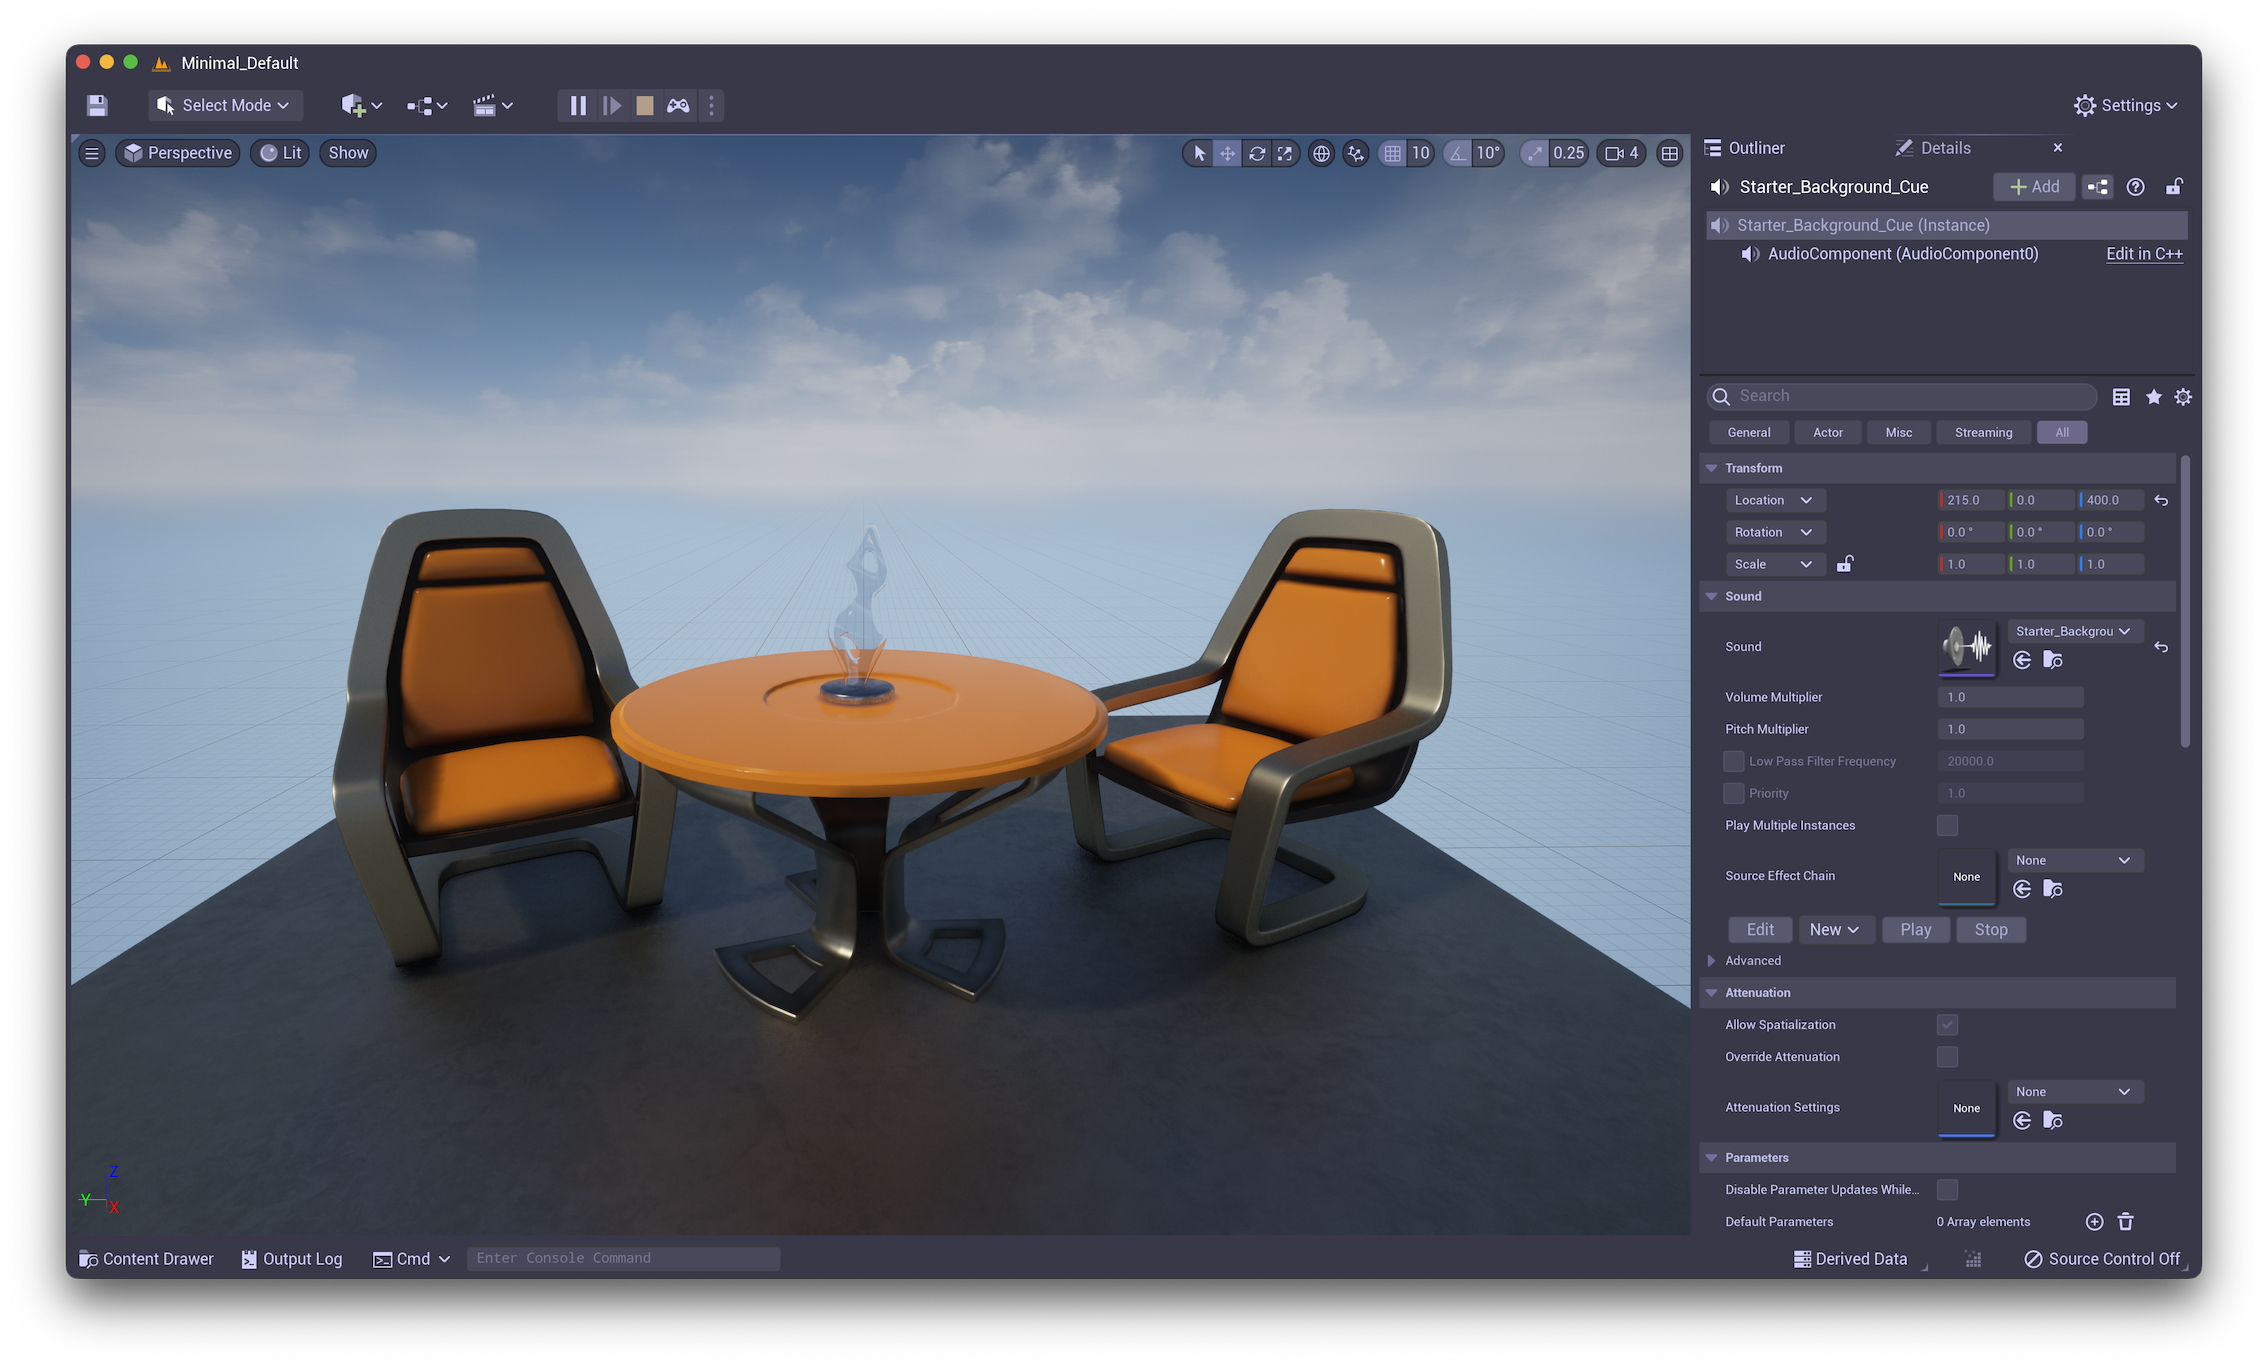
Task: Open the Attenuation Settings None dropdown
Action: pos(2074,1092)
